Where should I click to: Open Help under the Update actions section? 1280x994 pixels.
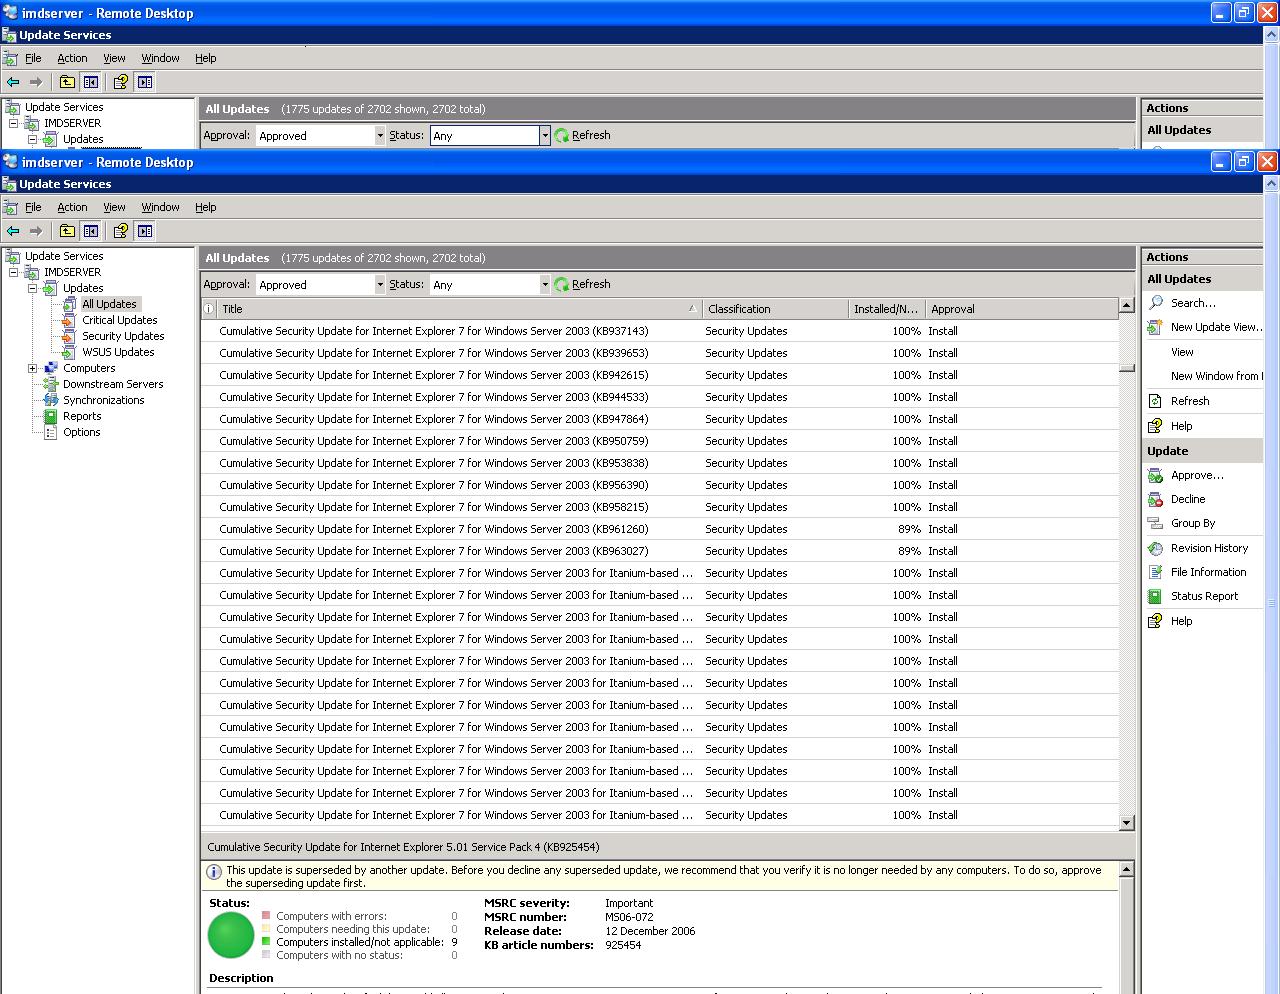1181,621
